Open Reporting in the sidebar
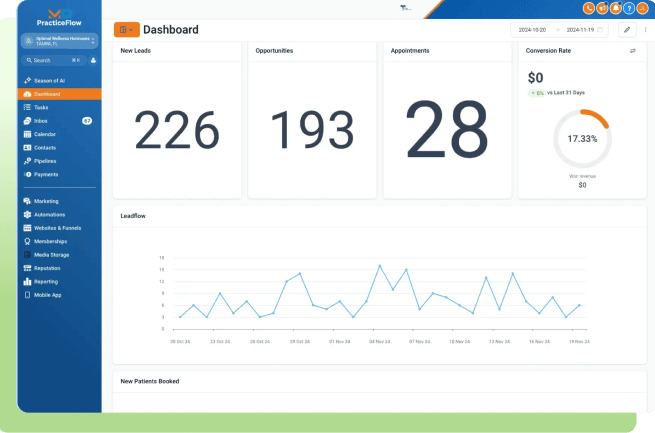Viewport: 655px width, 433px height. pos(59,281)
